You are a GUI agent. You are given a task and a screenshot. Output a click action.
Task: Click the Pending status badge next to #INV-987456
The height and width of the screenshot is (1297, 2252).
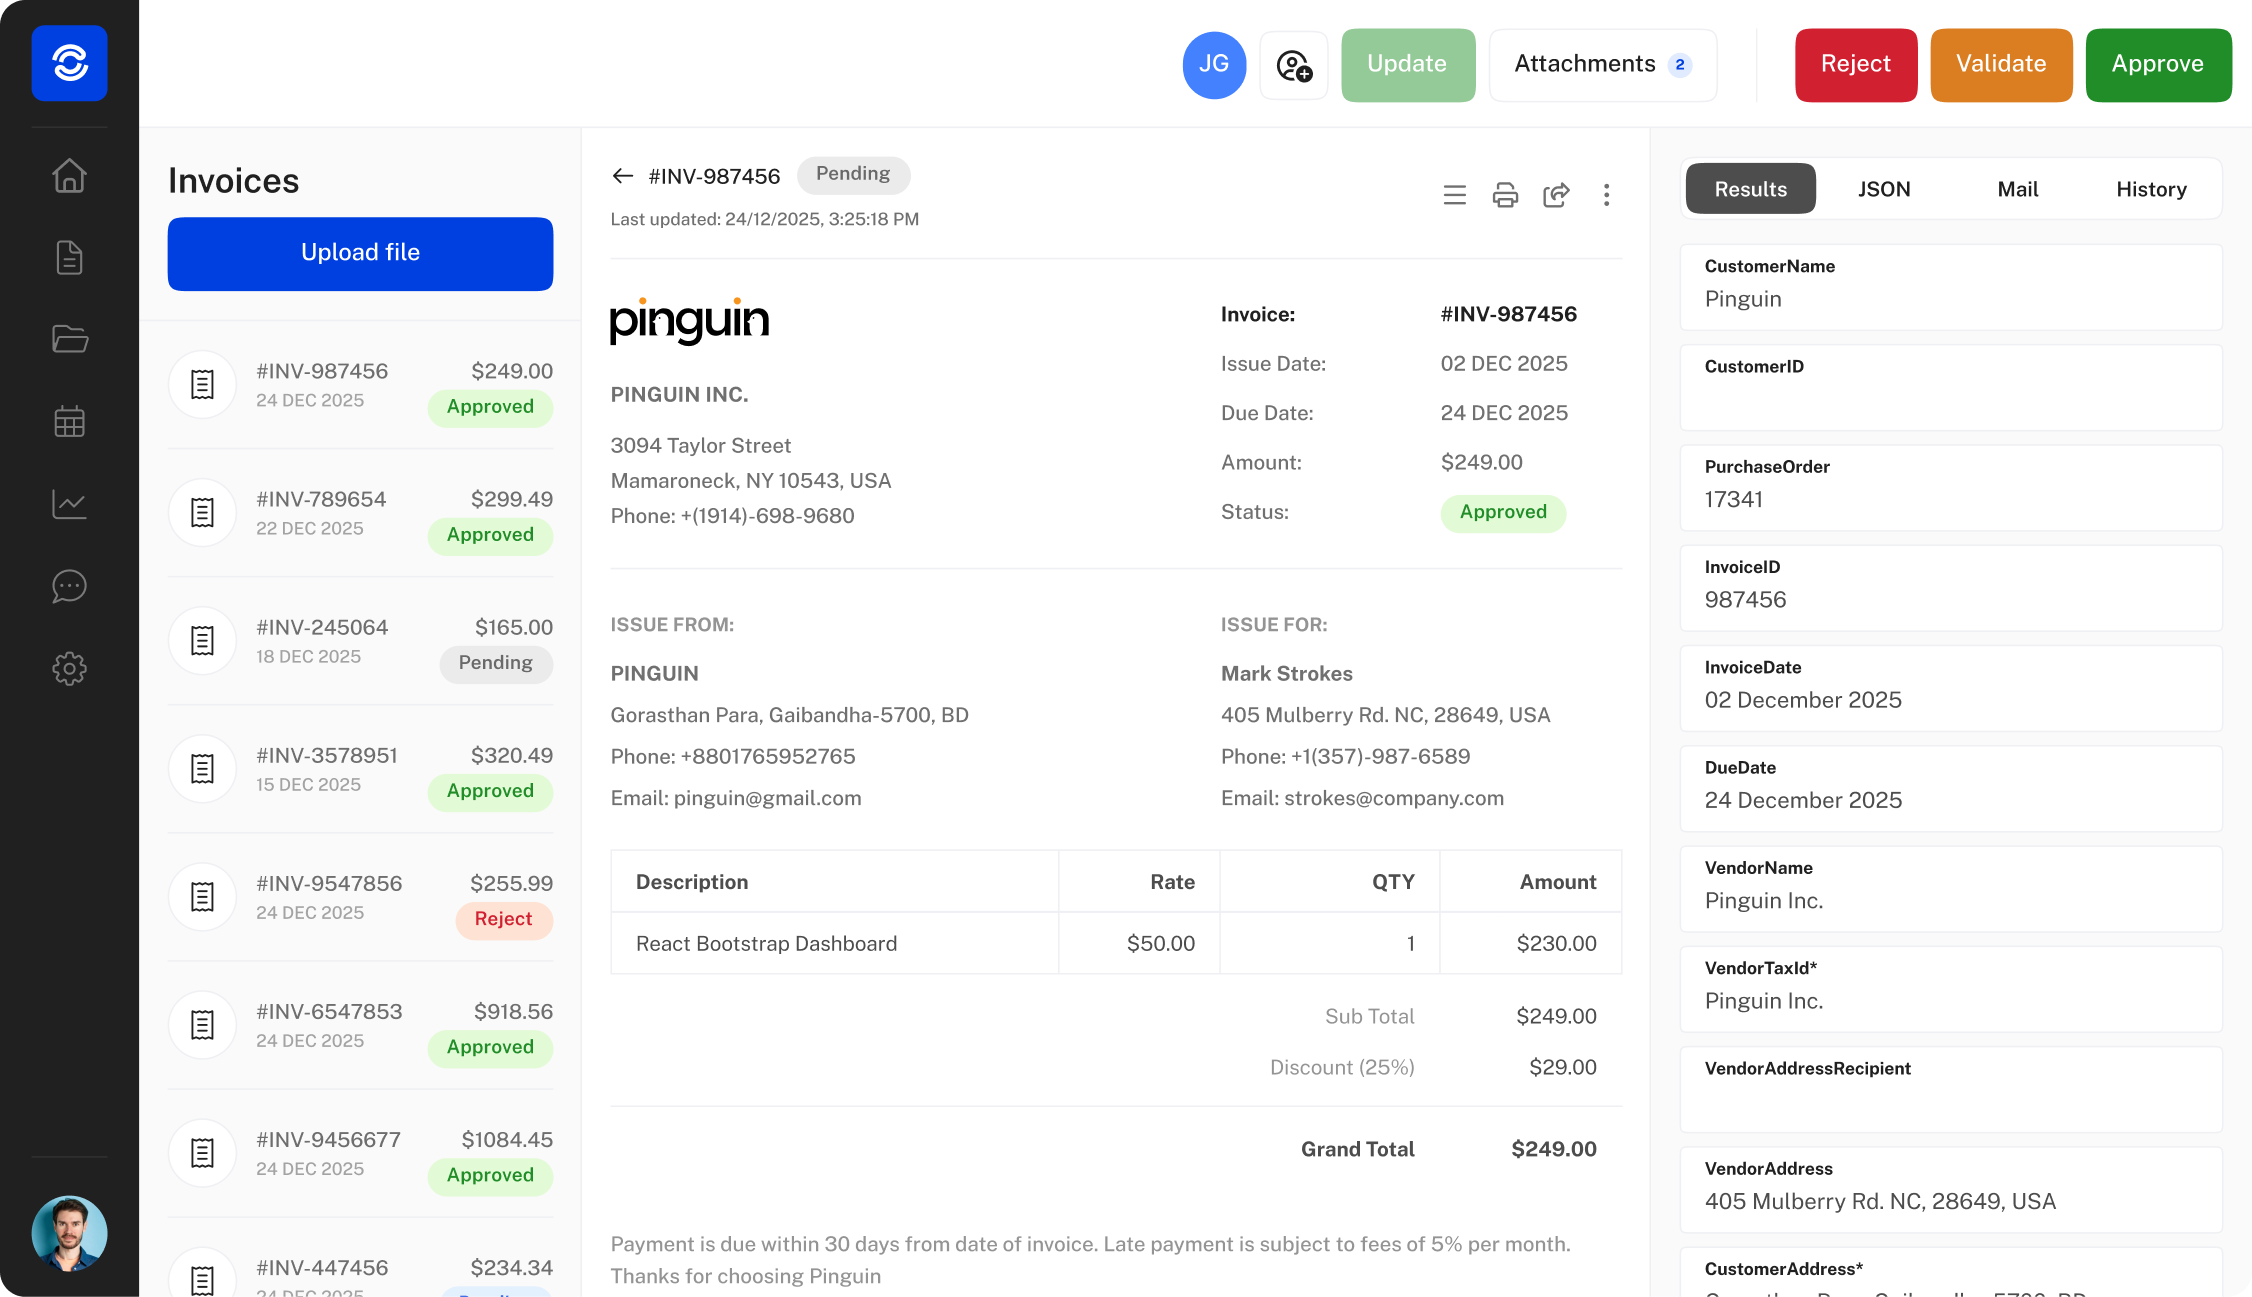(x=853, y=174)
